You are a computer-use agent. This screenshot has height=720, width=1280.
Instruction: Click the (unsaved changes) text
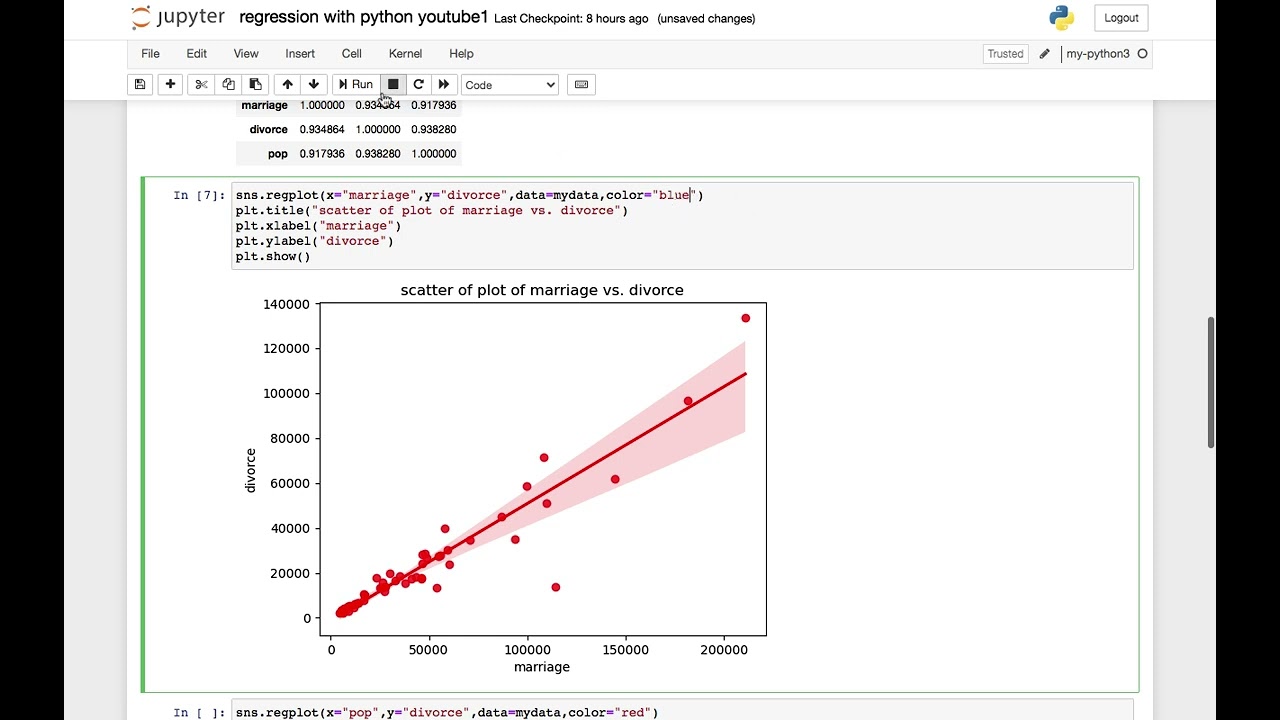pos(706,19)
